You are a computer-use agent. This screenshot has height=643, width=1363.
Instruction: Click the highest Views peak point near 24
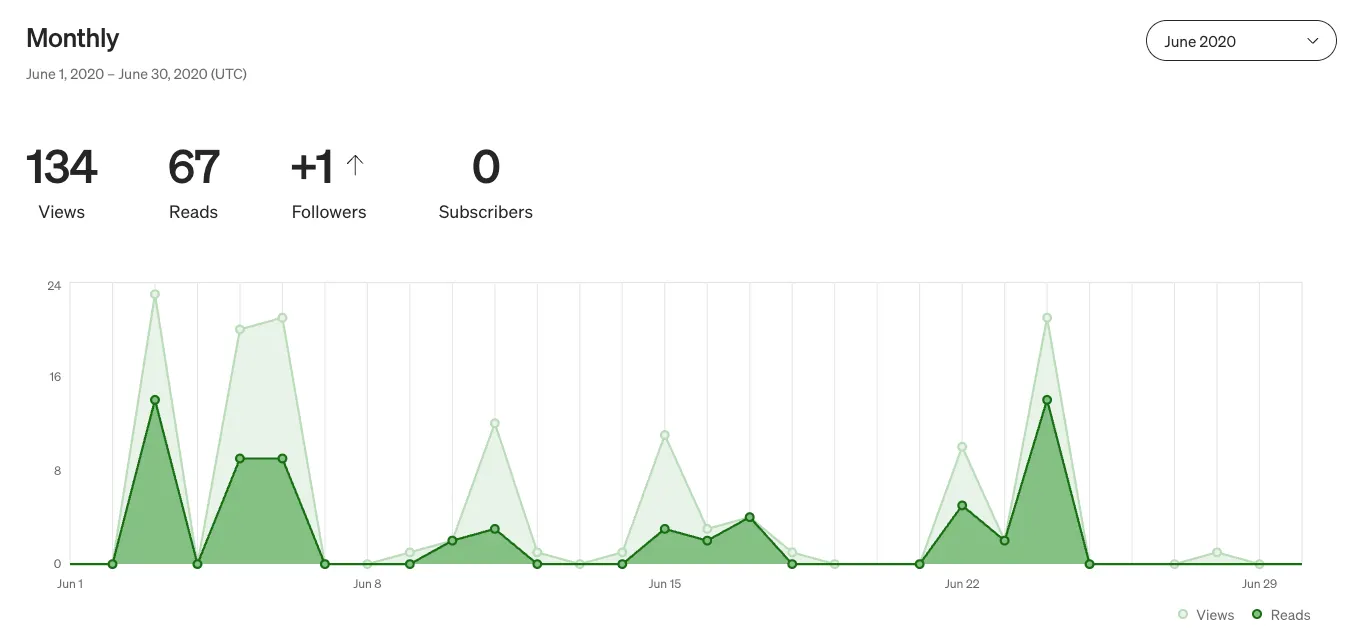click(x=155, y=294)
